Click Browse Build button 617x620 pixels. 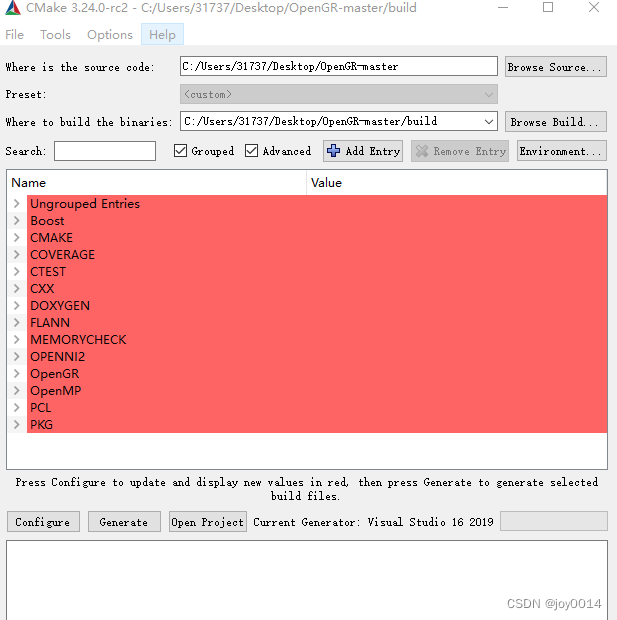[555, 121]
